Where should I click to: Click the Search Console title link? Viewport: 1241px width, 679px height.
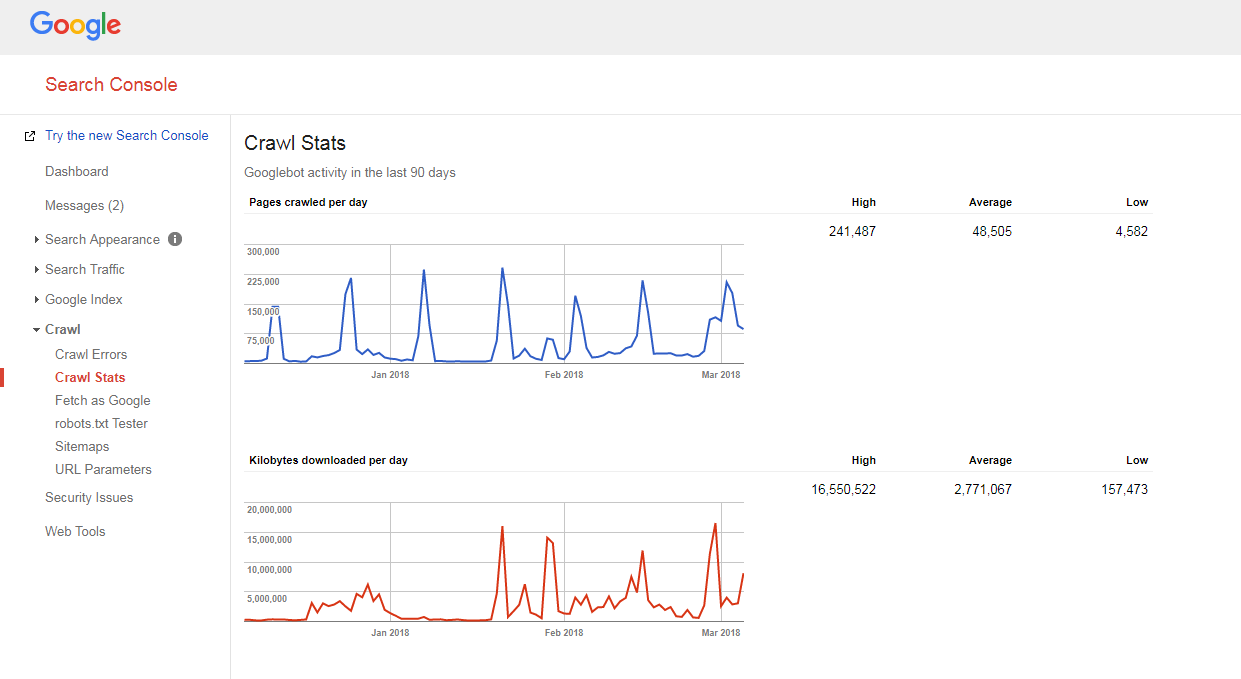(111, 85)
